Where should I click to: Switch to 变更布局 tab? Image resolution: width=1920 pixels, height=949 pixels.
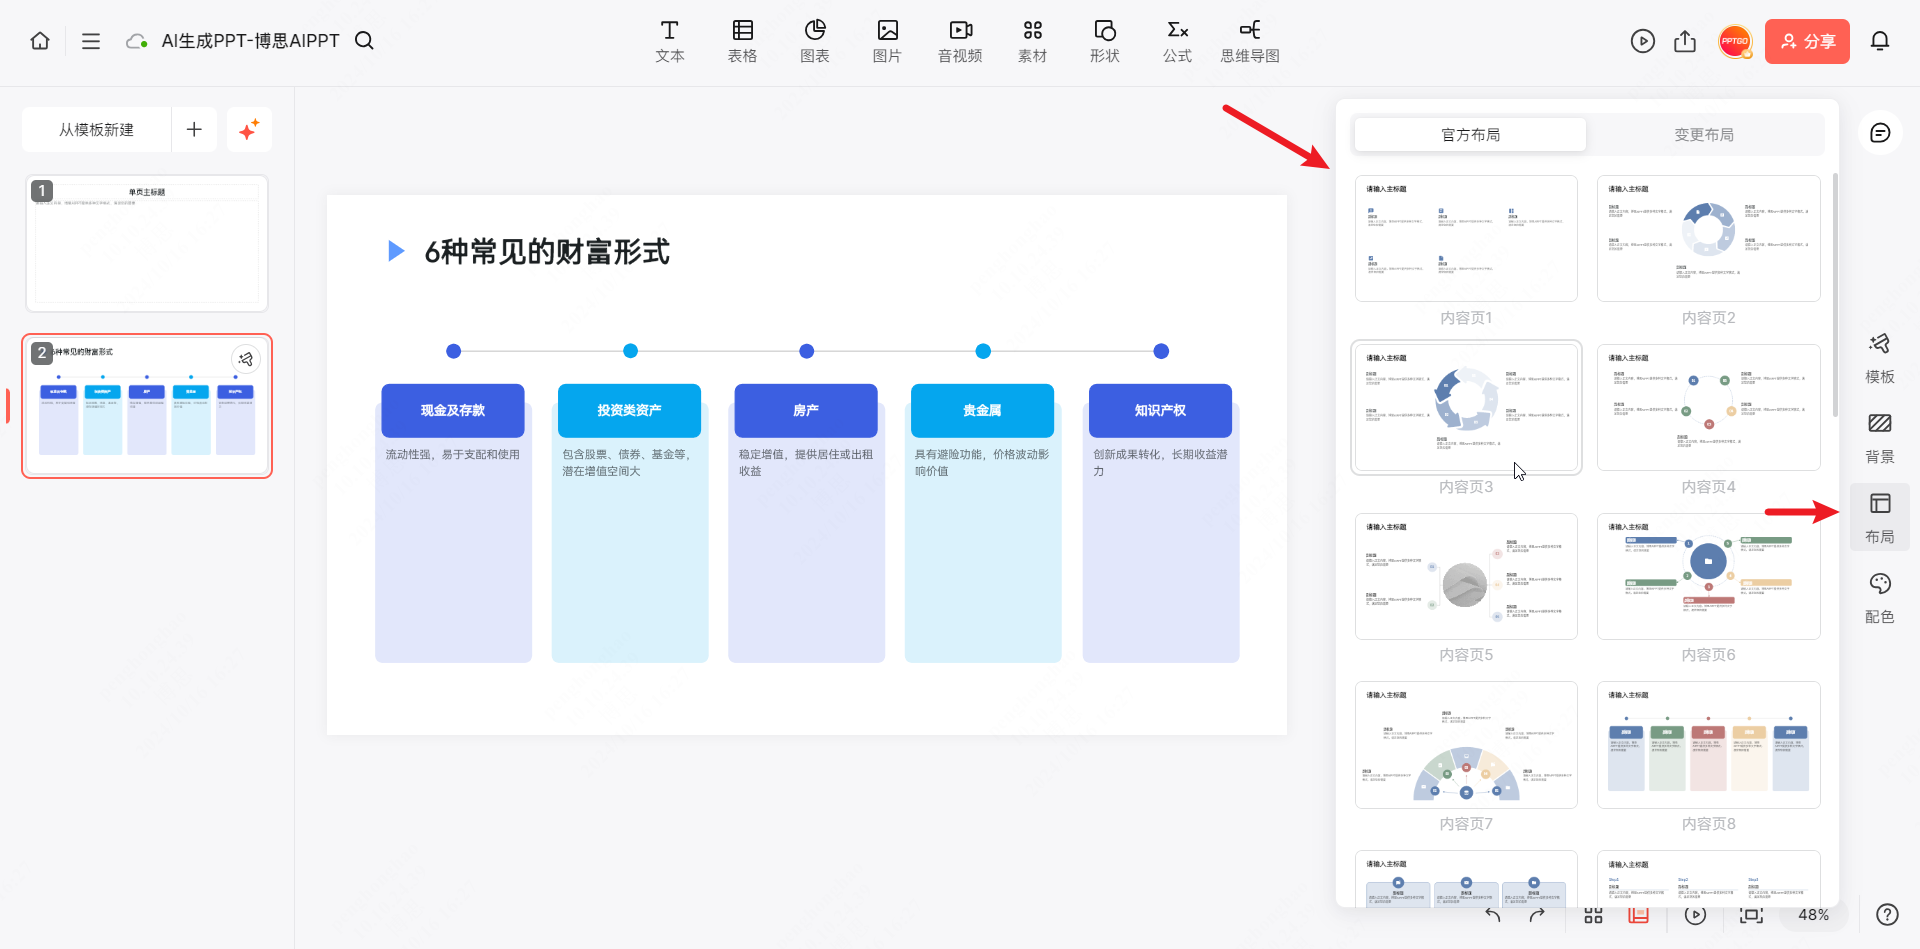(1704, 135)
